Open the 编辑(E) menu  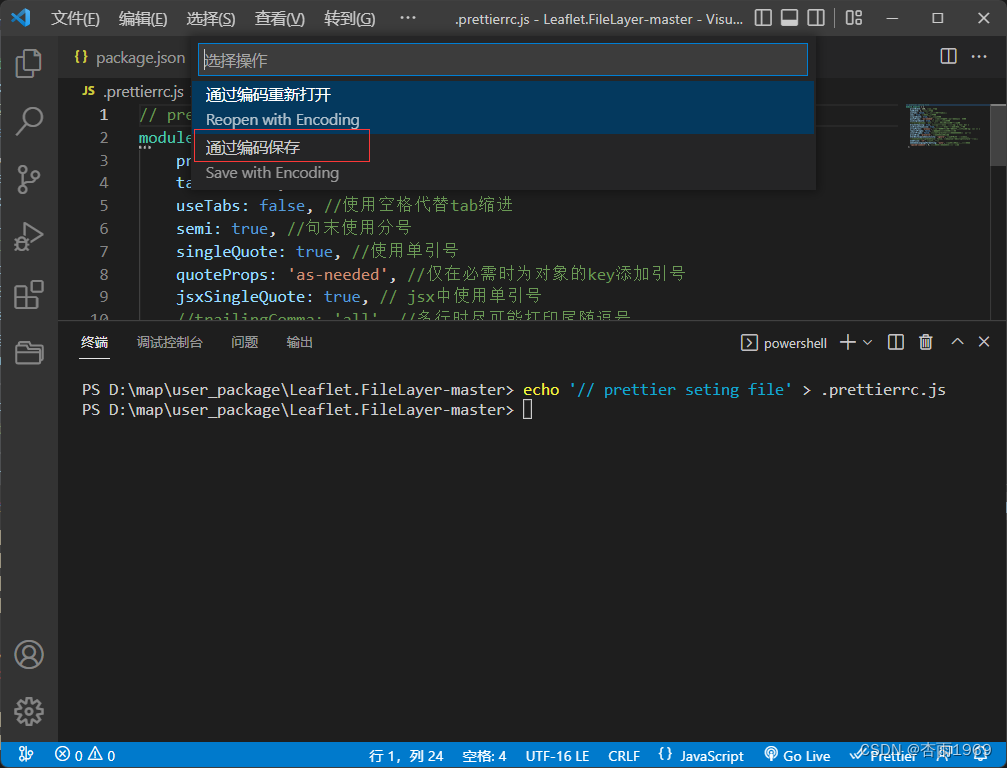143,19
